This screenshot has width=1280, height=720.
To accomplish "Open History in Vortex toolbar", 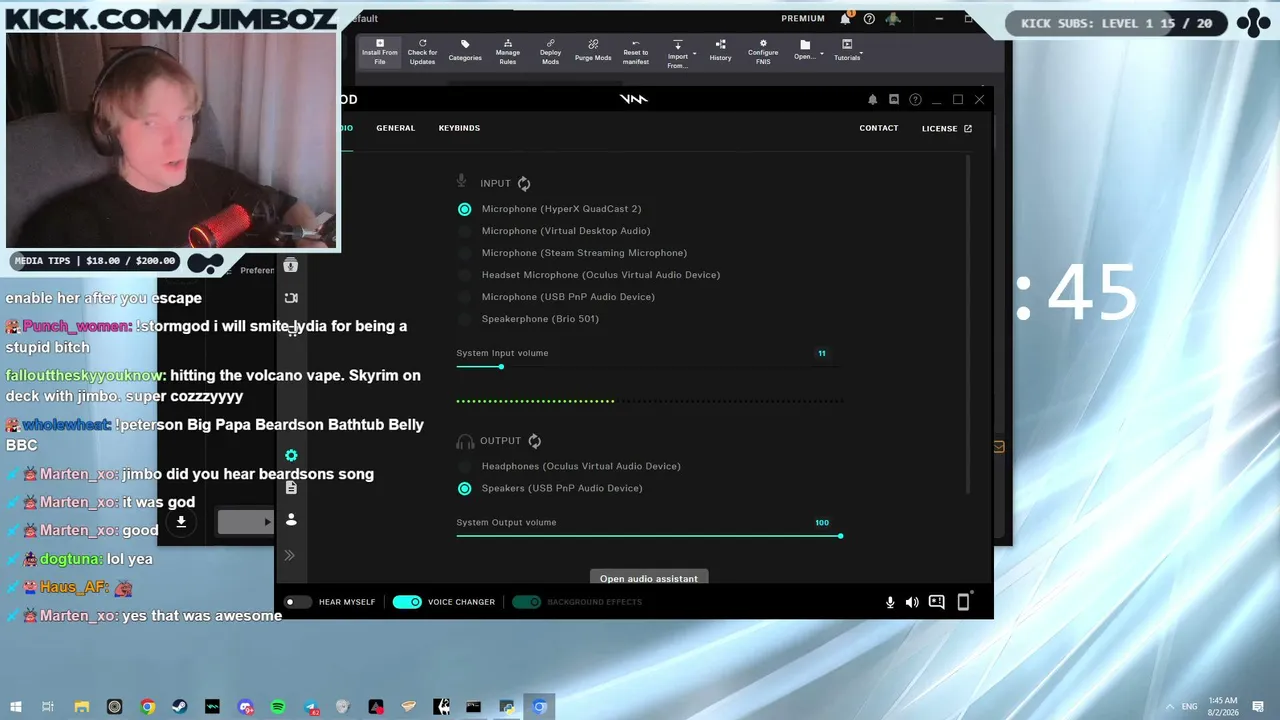I will tap(720, 52).
